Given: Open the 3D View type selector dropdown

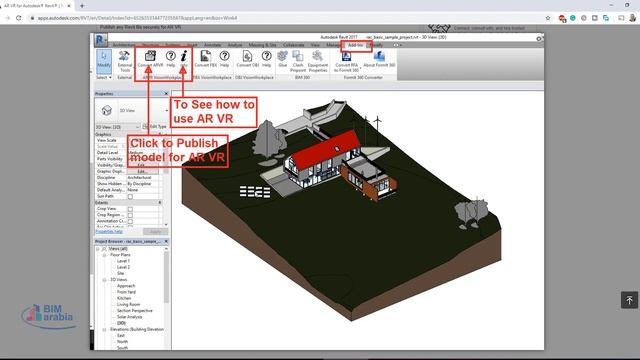Looking at the screenshot, I should click(x=167, y=111).
